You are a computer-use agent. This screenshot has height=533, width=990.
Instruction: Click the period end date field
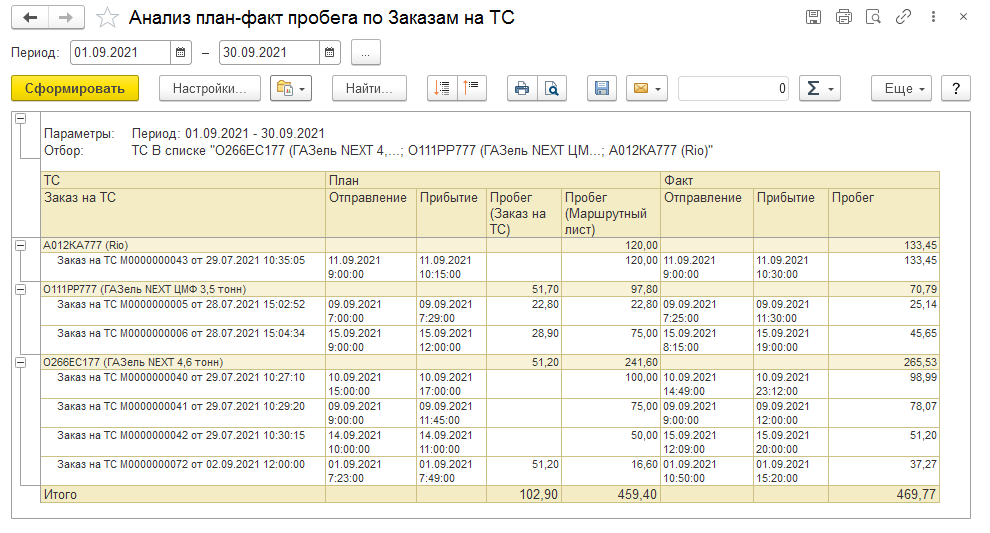click(x=268, y=52)
